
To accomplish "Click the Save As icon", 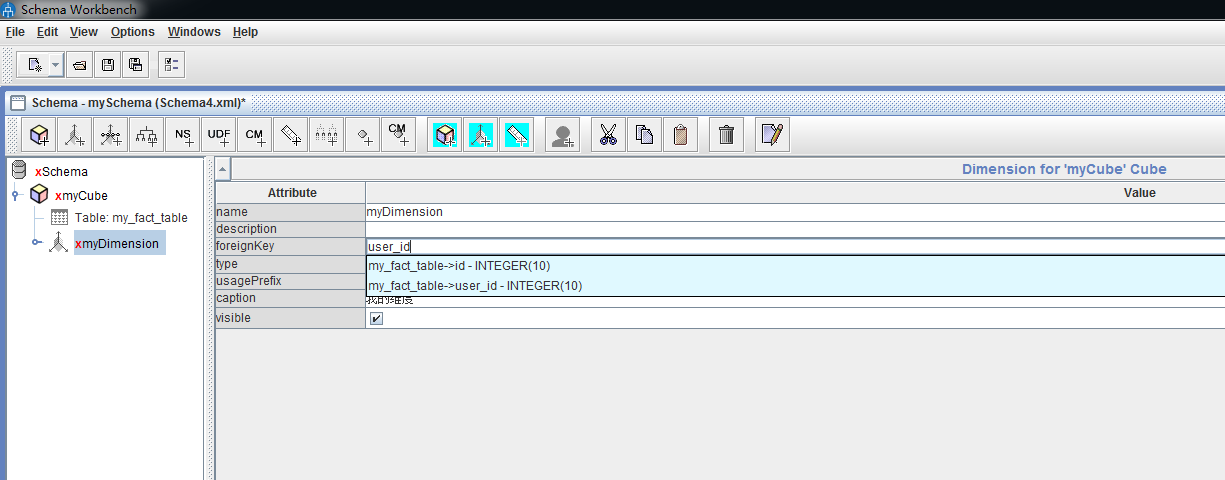I will coord(136,65).
